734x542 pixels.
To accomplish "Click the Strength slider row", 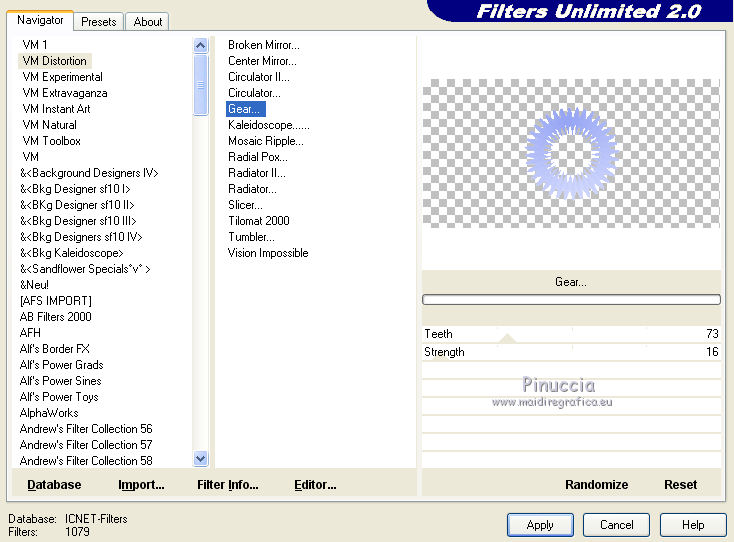I will pyautogui.click(x=571, y=352).
